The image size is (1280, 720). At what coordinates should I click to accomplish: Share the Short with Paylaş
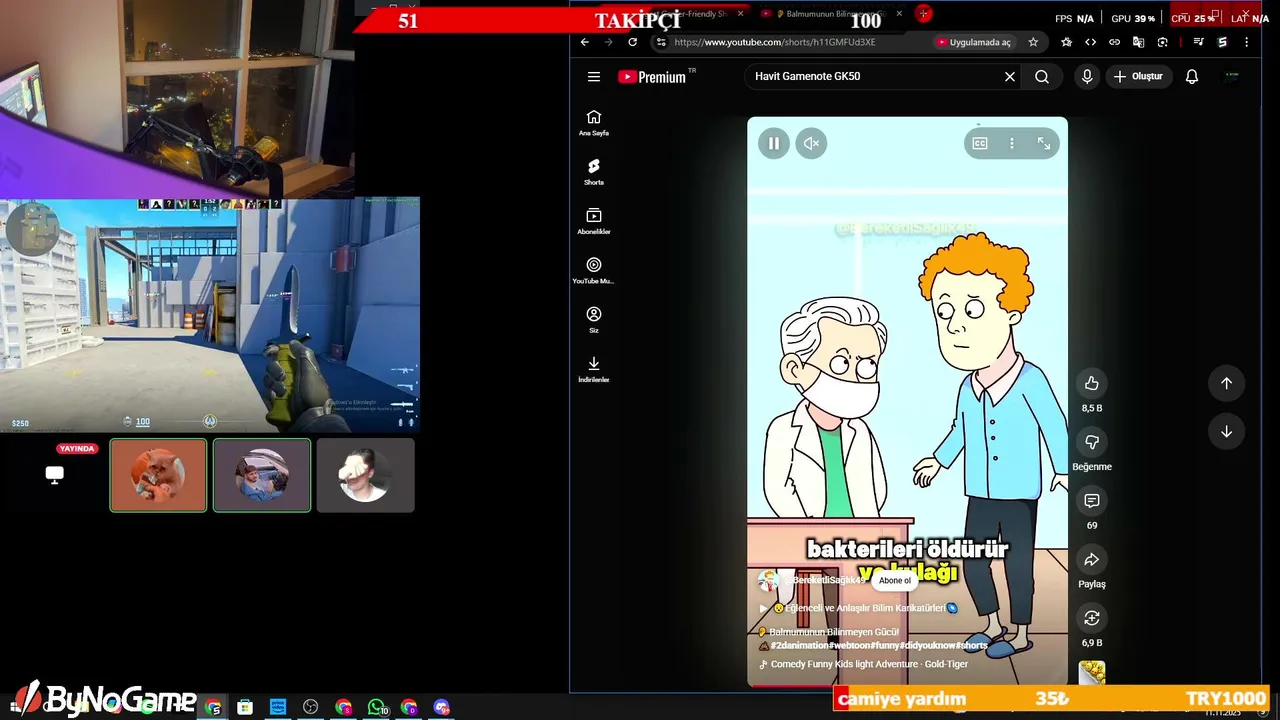1092,560
